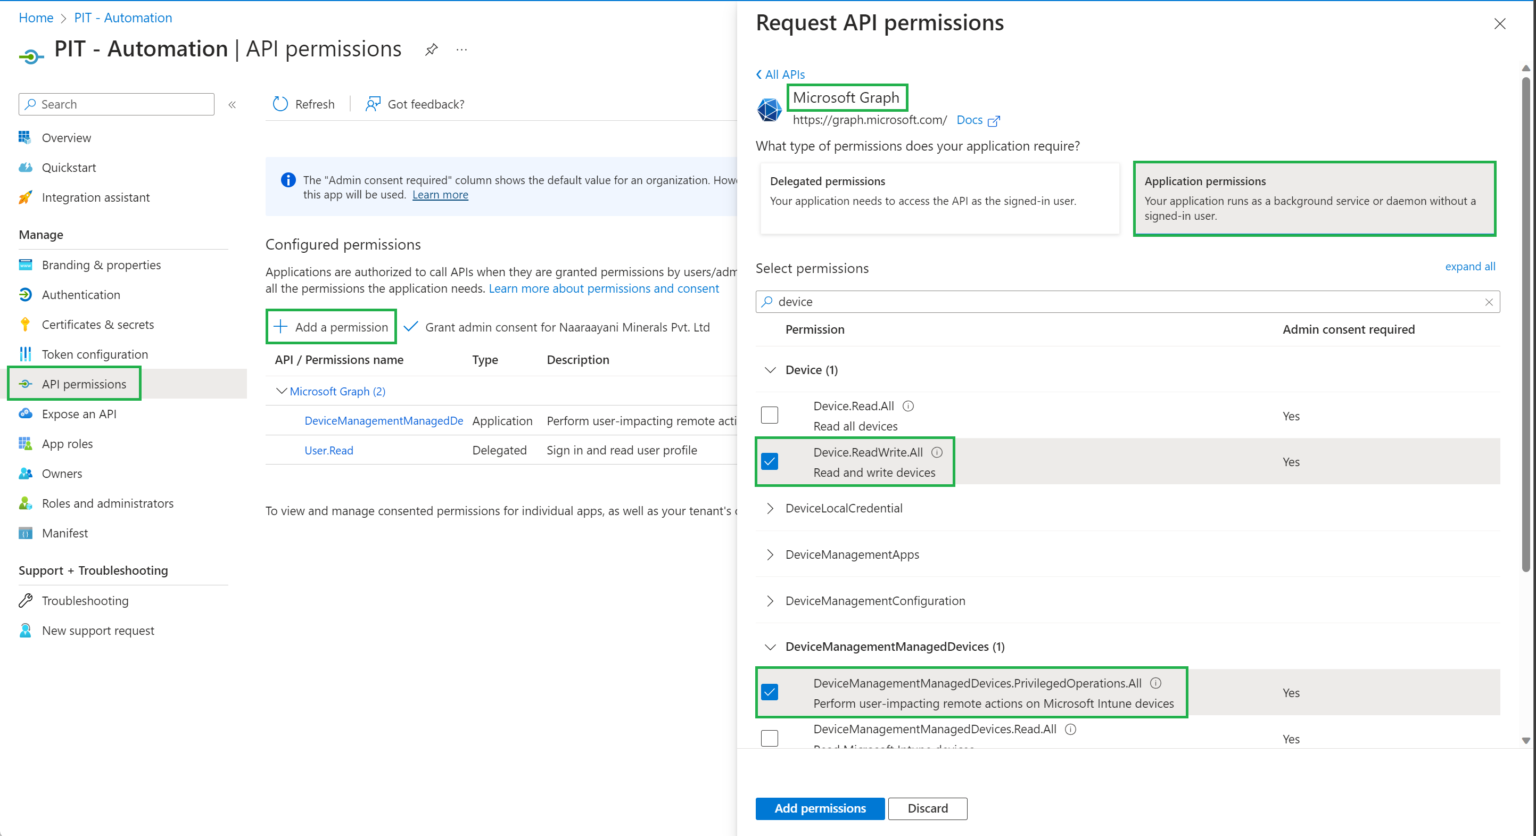This screenshot has width=1536, height=836.
Task: Click the Add permissions button
Action: tap(819, 808)
